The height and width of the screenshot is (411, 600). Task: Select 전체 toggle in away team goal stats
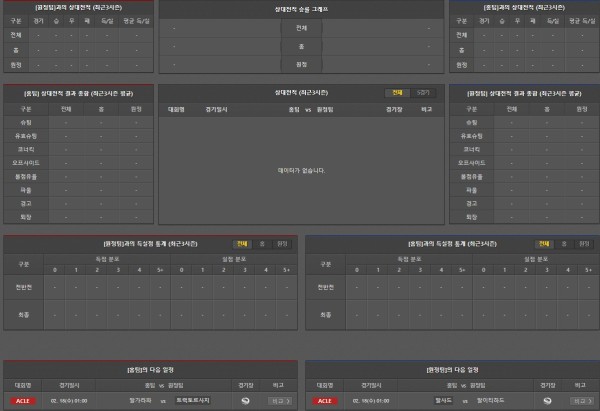point(544,243)
